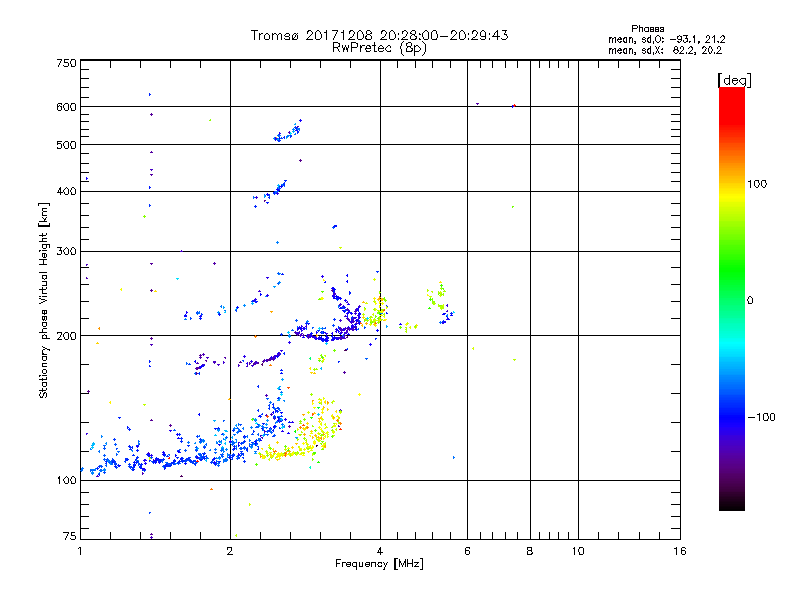Click the 'RwPretec (8p)' subtitle
This screenshot has height=600, width=800.
[379, 48]
